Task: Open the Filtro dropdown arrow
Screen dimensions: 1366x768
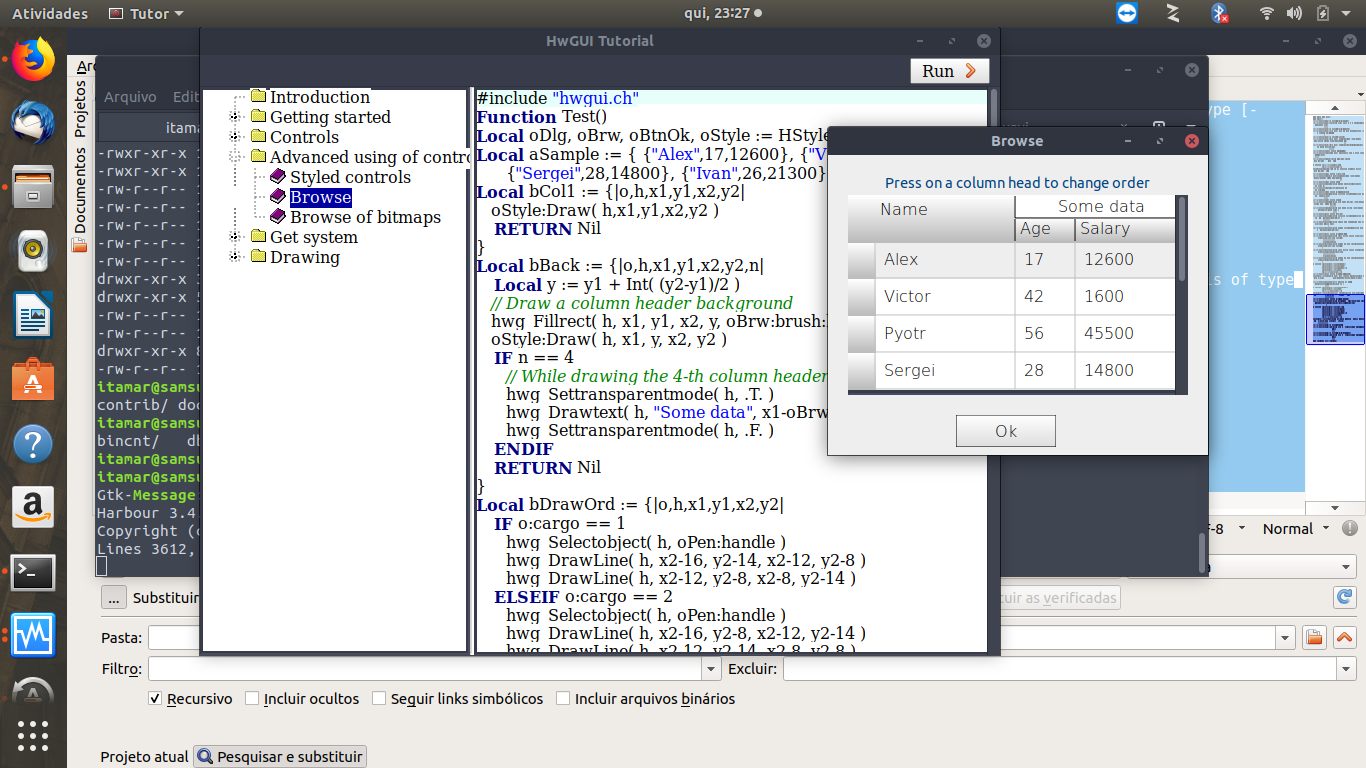Action: [711, 669]
